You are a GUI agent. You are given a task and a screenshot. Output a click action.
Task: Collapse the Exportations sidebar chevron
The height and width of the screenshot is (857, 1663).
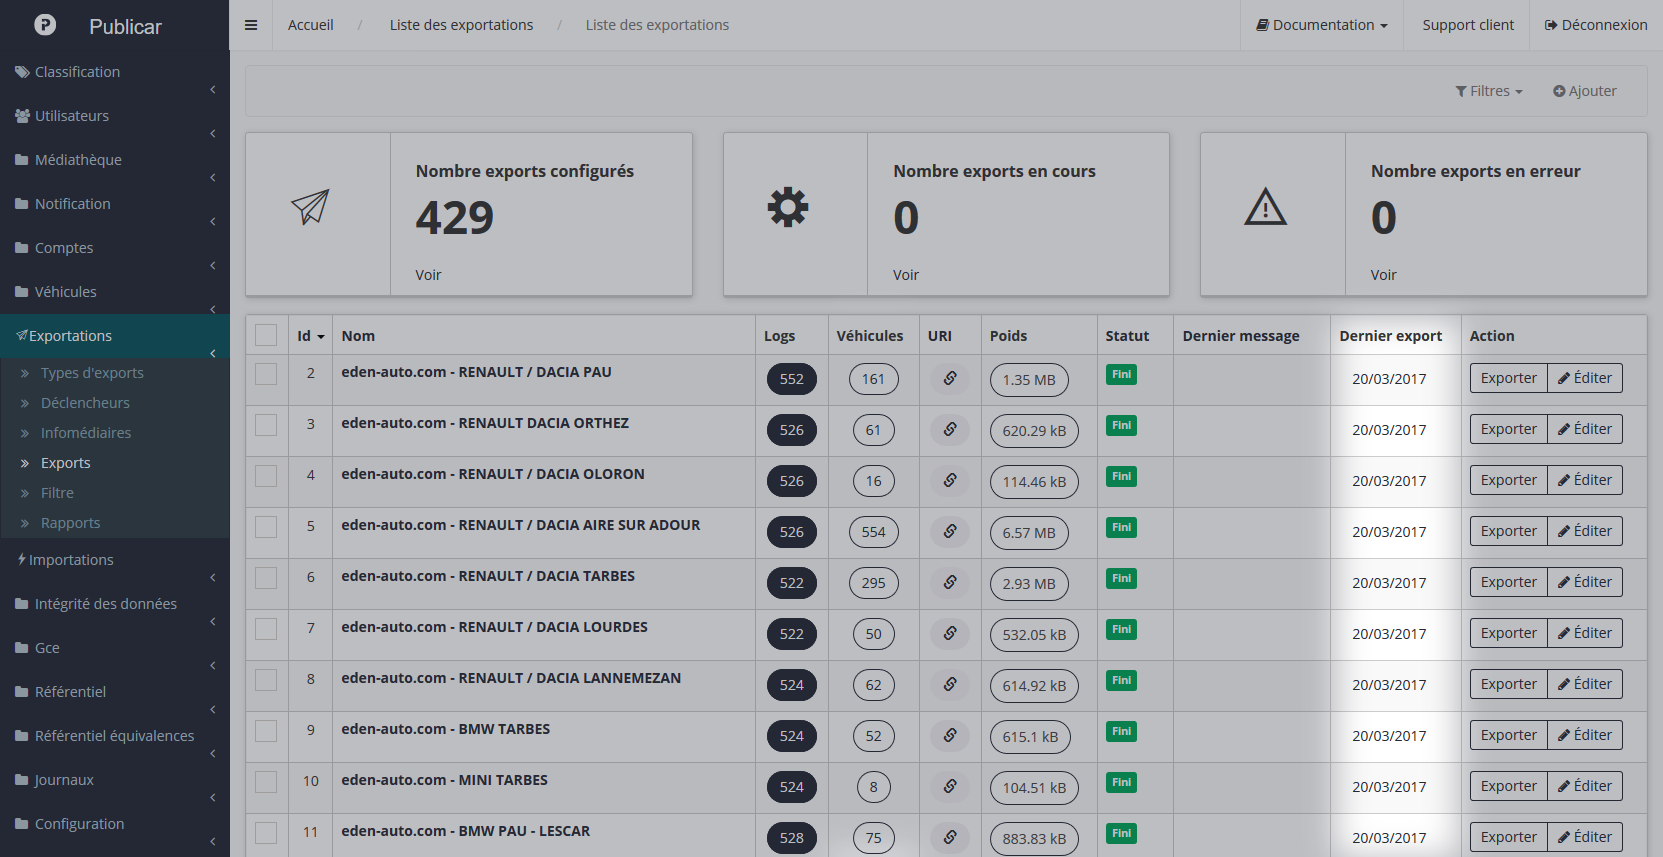point(213,354)
